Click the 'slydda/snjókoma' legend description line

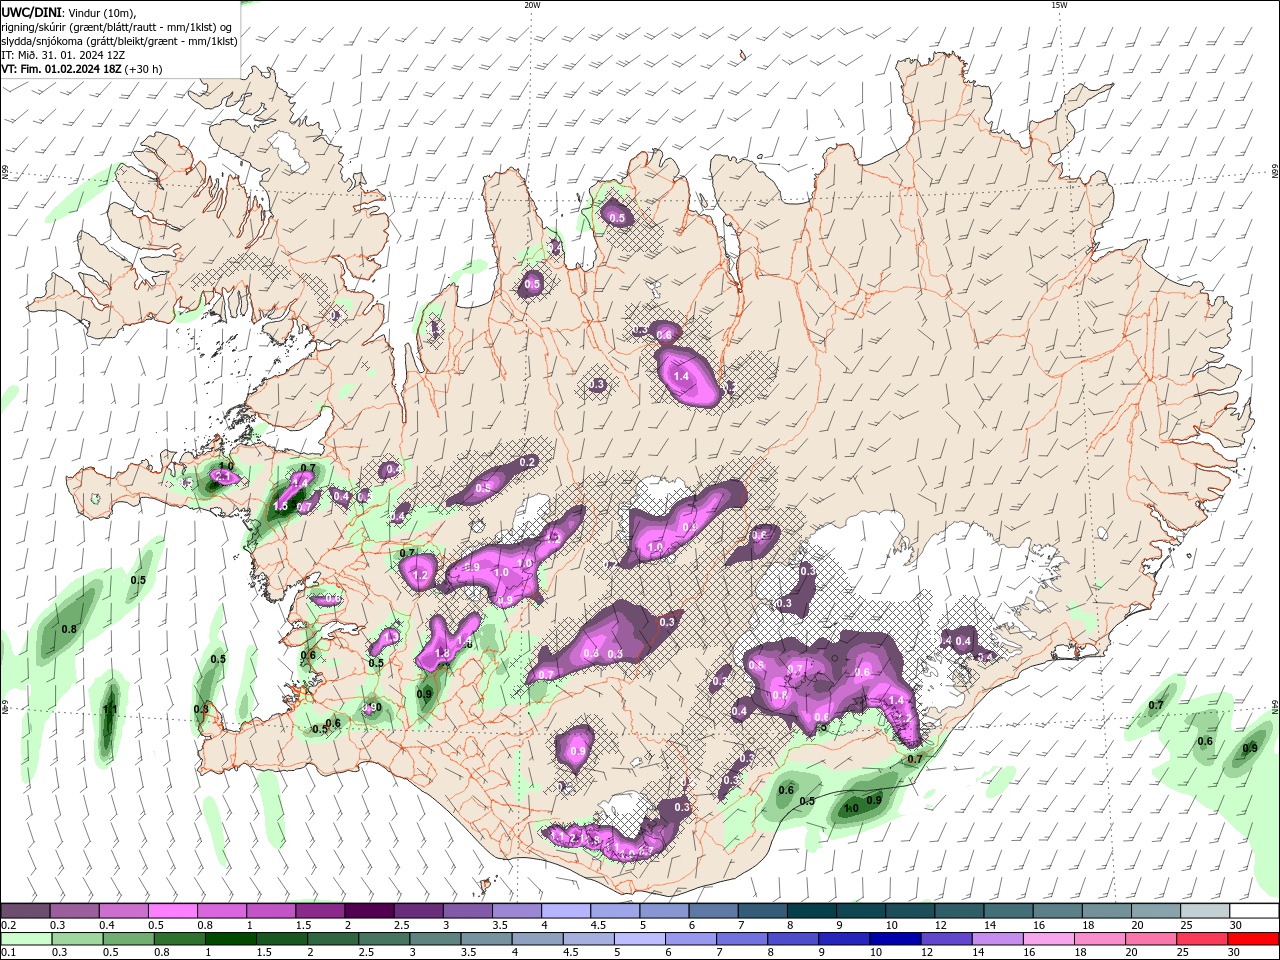point(119,41)
